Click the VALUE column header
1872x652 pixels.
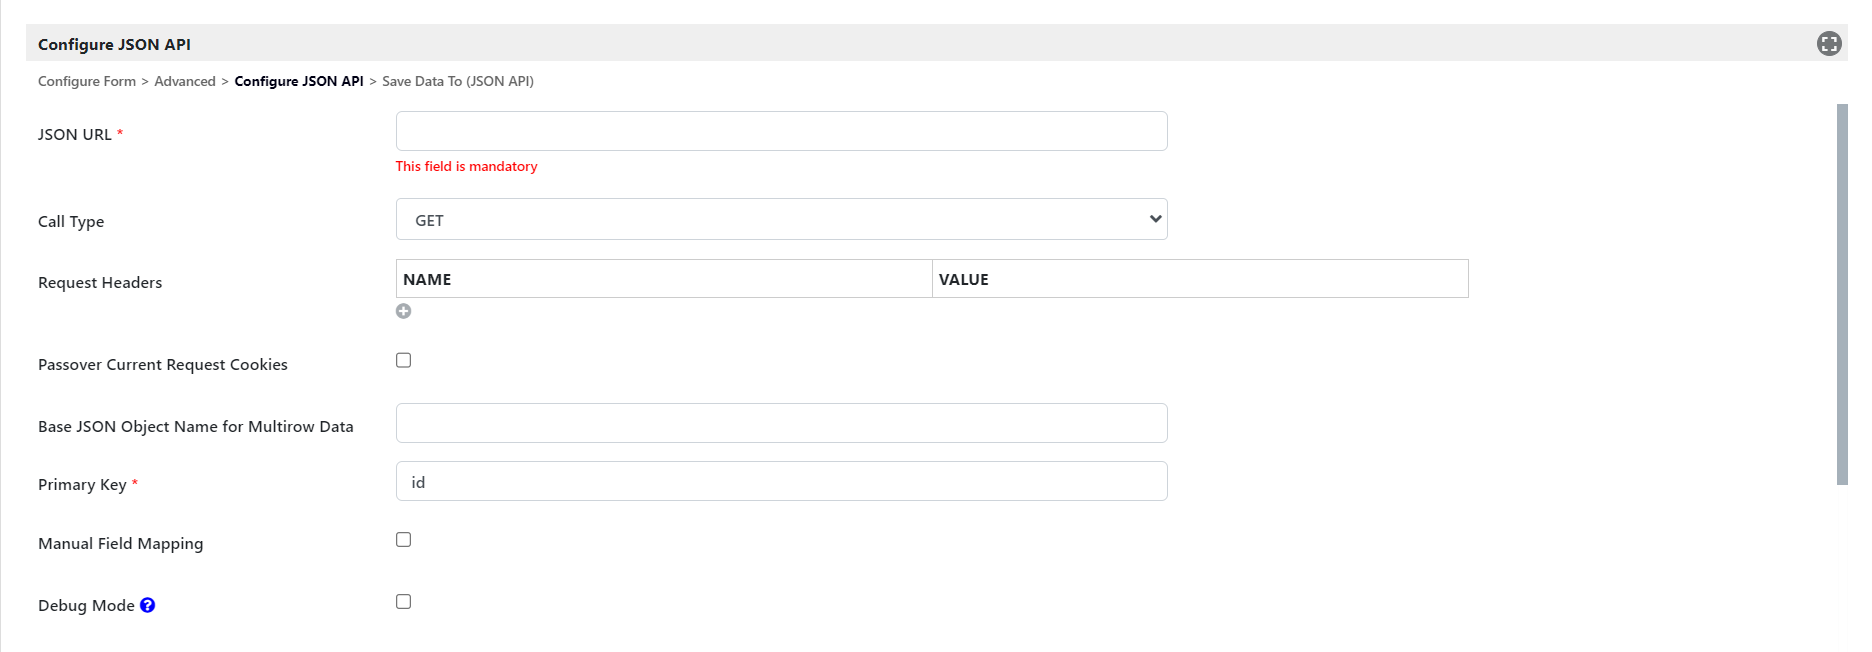[1199, 279]
